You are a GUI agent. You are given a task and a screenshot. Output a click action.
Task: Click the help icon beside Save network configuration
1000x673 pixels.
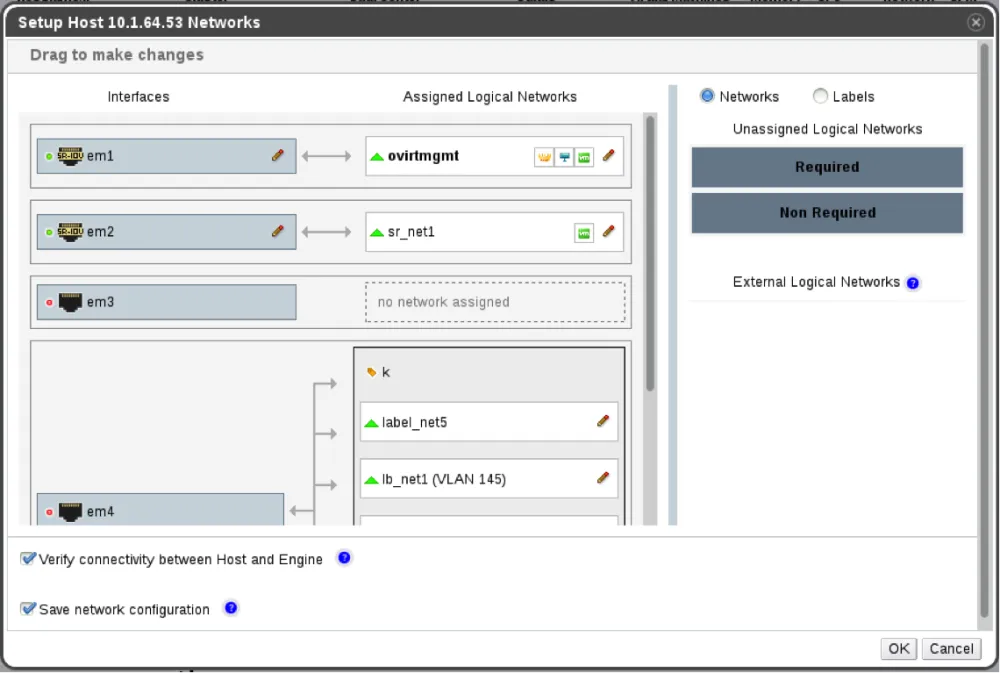pos(231,607)
